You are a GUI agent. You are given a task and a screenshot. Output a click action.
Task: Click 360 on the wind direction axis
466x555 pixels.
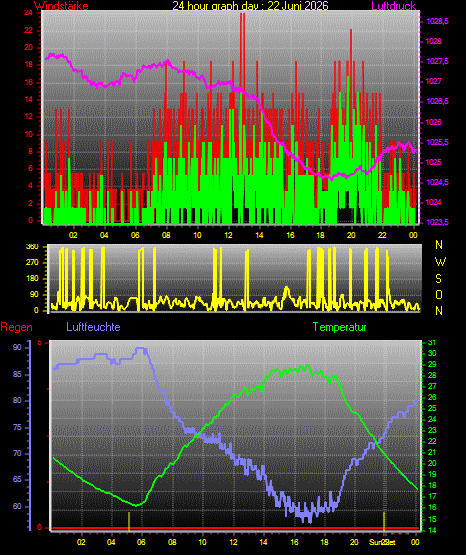pyautogui.click(x=32, y=247)
